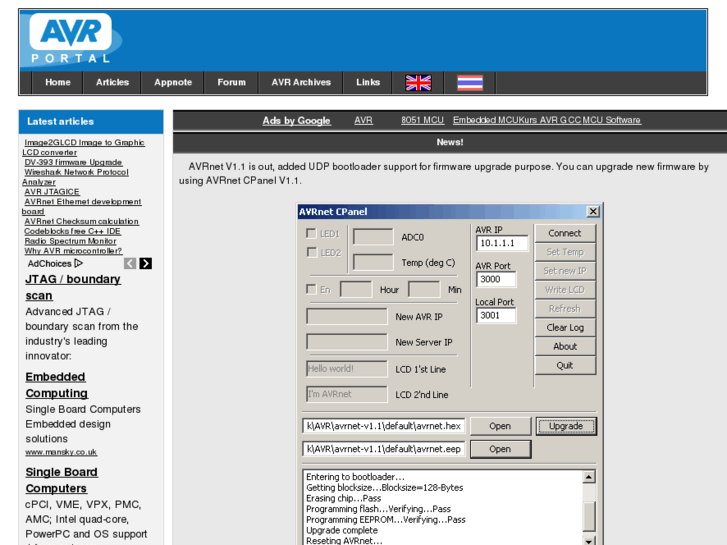Toggle the En checkbox
Viewport: 727px width, 545px height.
coord(311,289)
